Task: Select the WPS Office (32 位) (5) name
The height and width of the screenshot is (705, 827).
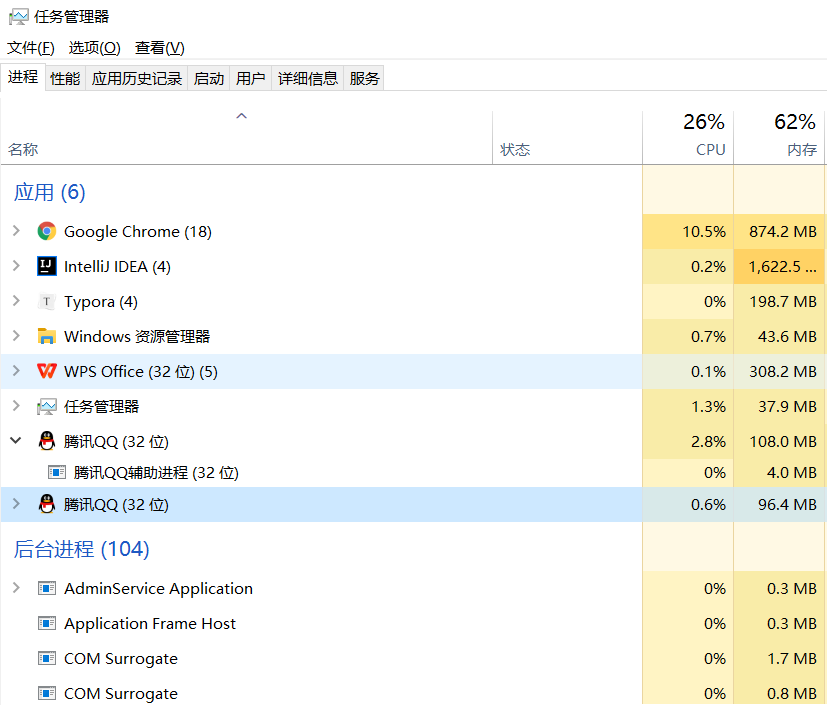Action: (141, 372)
